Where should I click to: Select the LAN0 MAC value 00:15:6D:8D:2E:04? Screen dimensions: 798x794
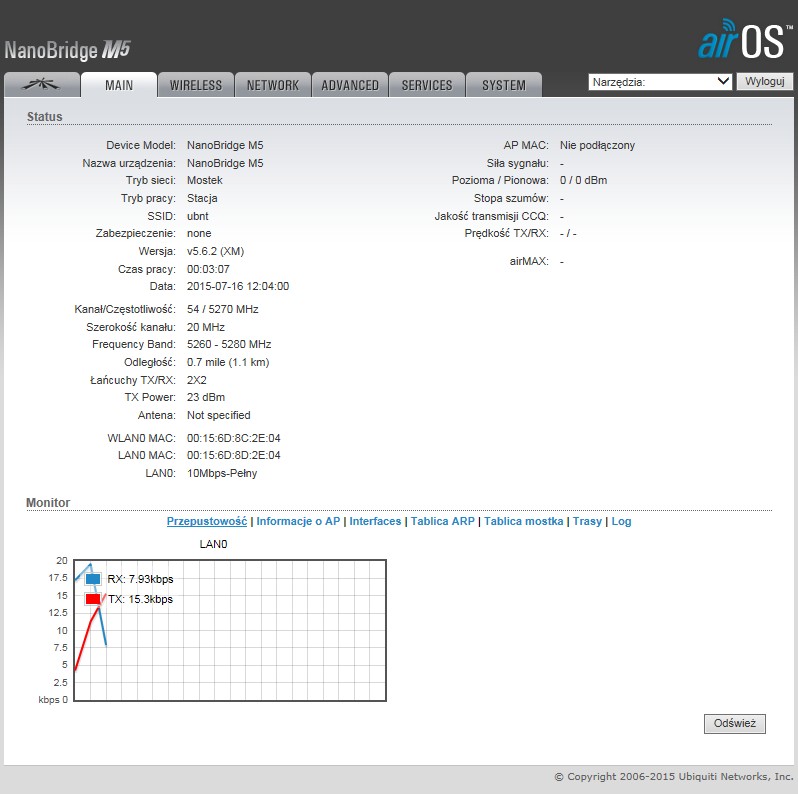234,456
